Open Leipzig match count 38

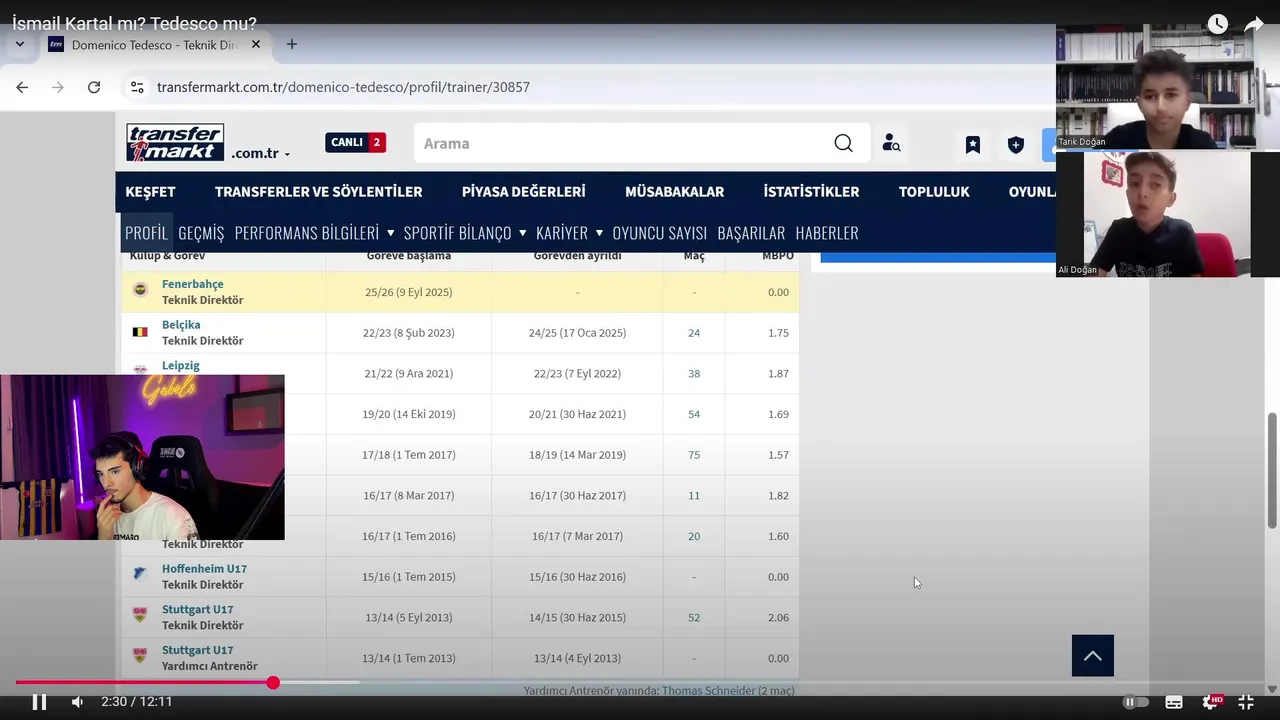(x=694, y=374)
